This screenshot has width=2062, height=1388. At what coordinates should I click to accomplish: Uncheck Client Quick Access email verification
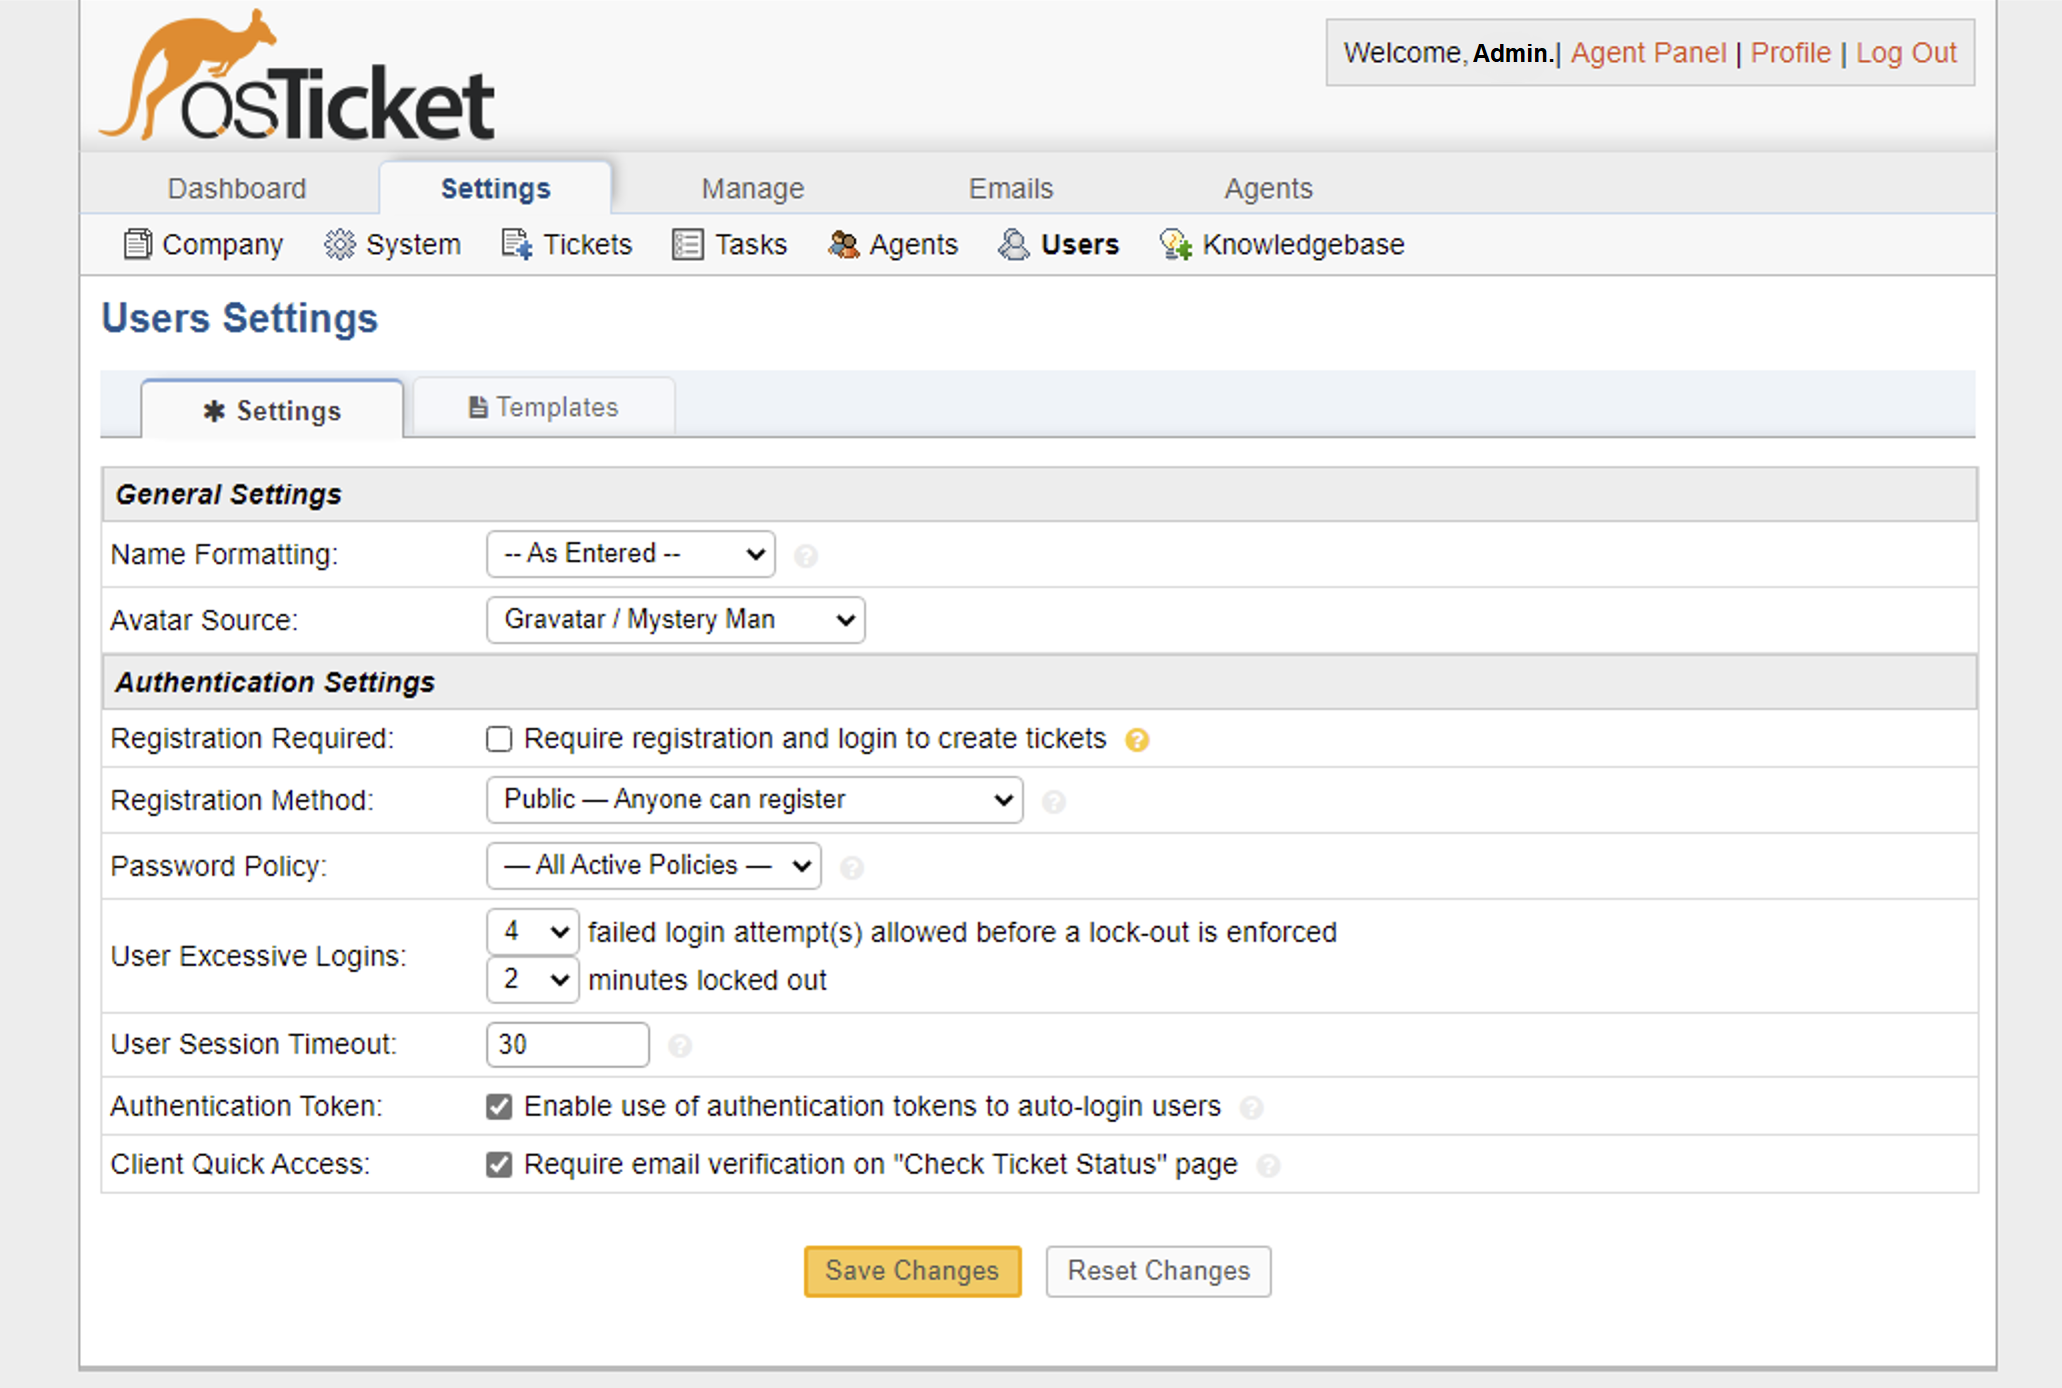pyautogui.click(x=499, y=1164)
